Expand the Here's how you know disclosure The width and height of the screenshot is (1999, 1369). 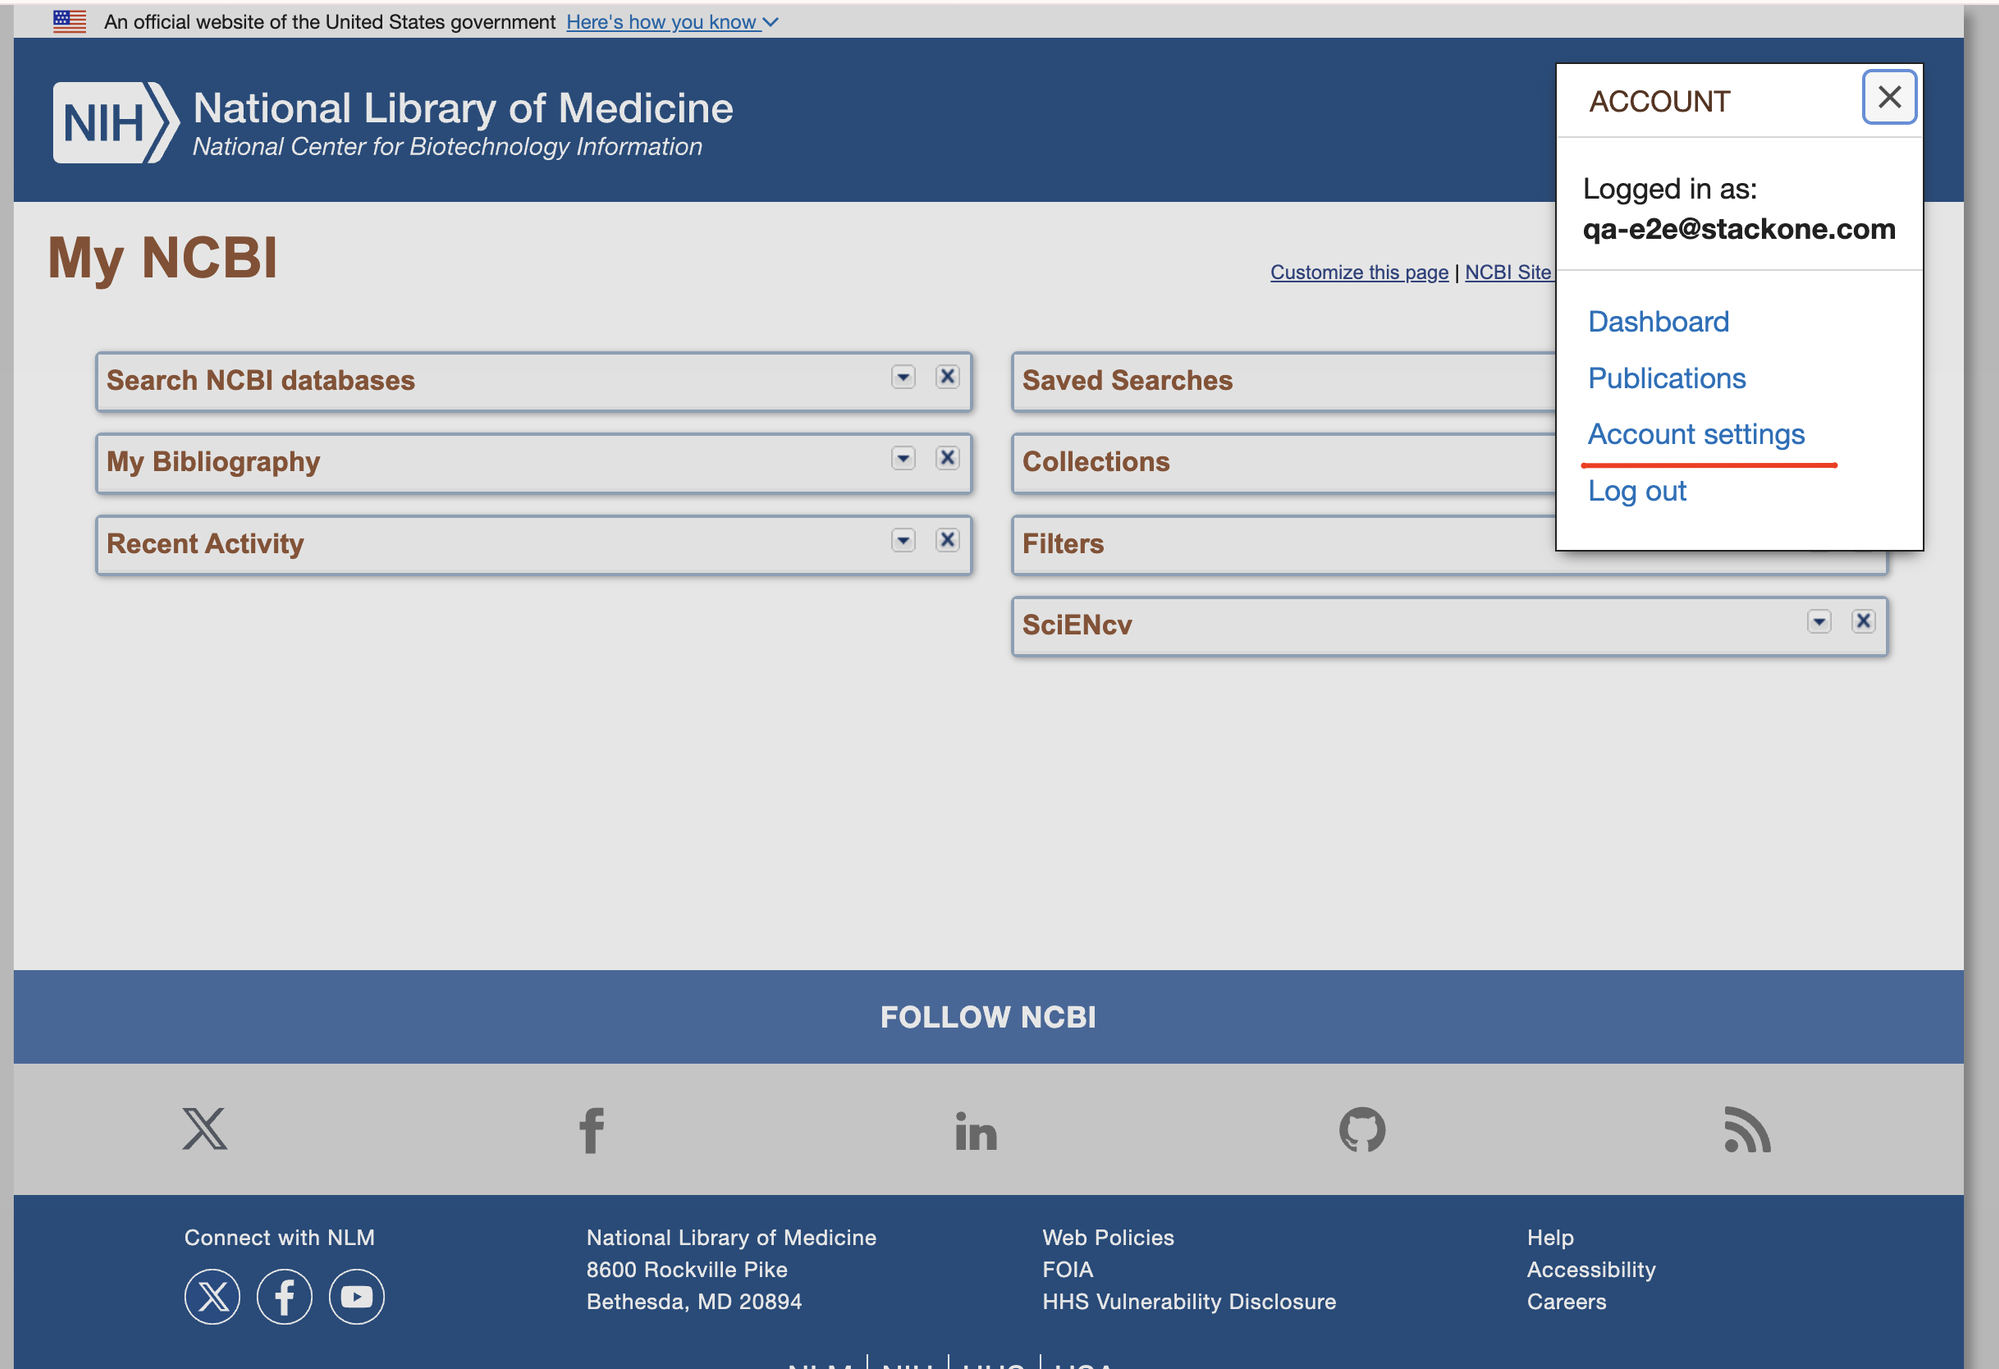point(672,22)
